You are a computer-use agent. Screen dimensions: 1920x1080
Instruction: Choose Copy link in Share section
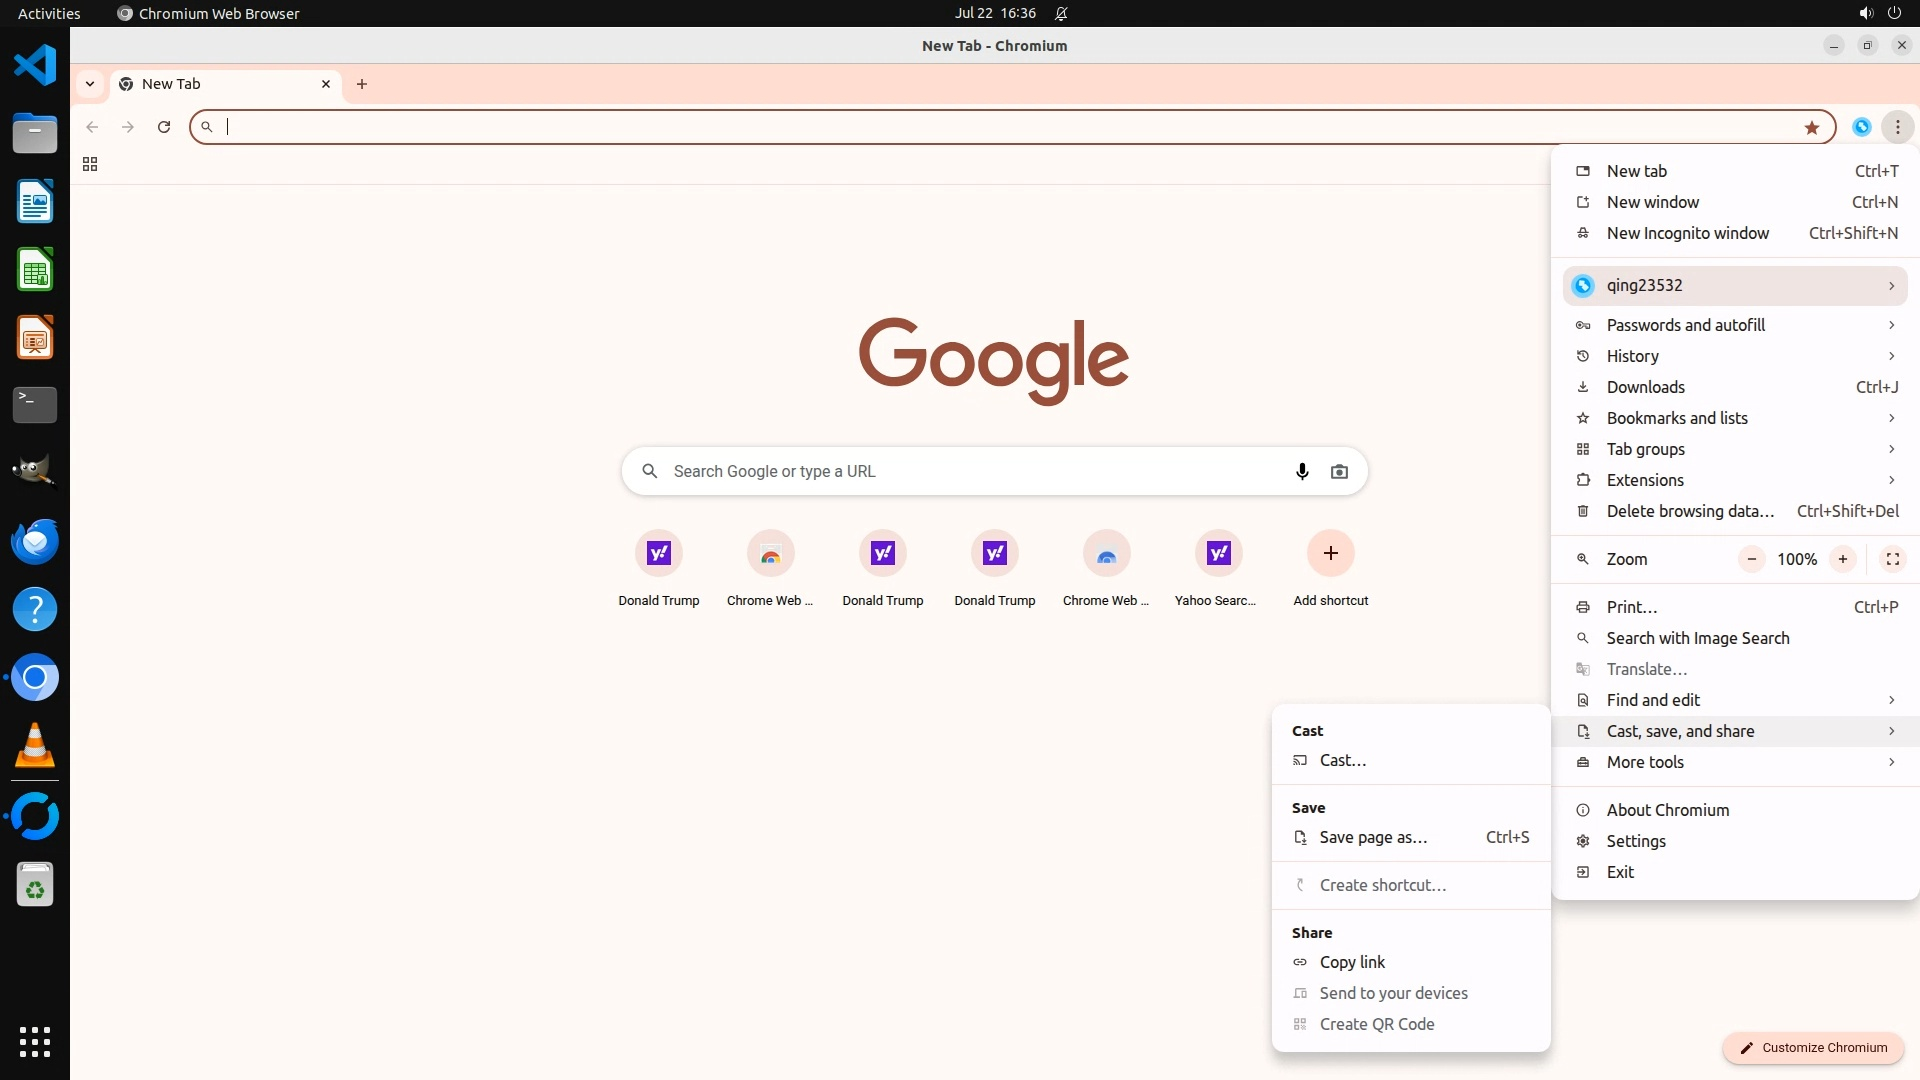[1352, 962]
